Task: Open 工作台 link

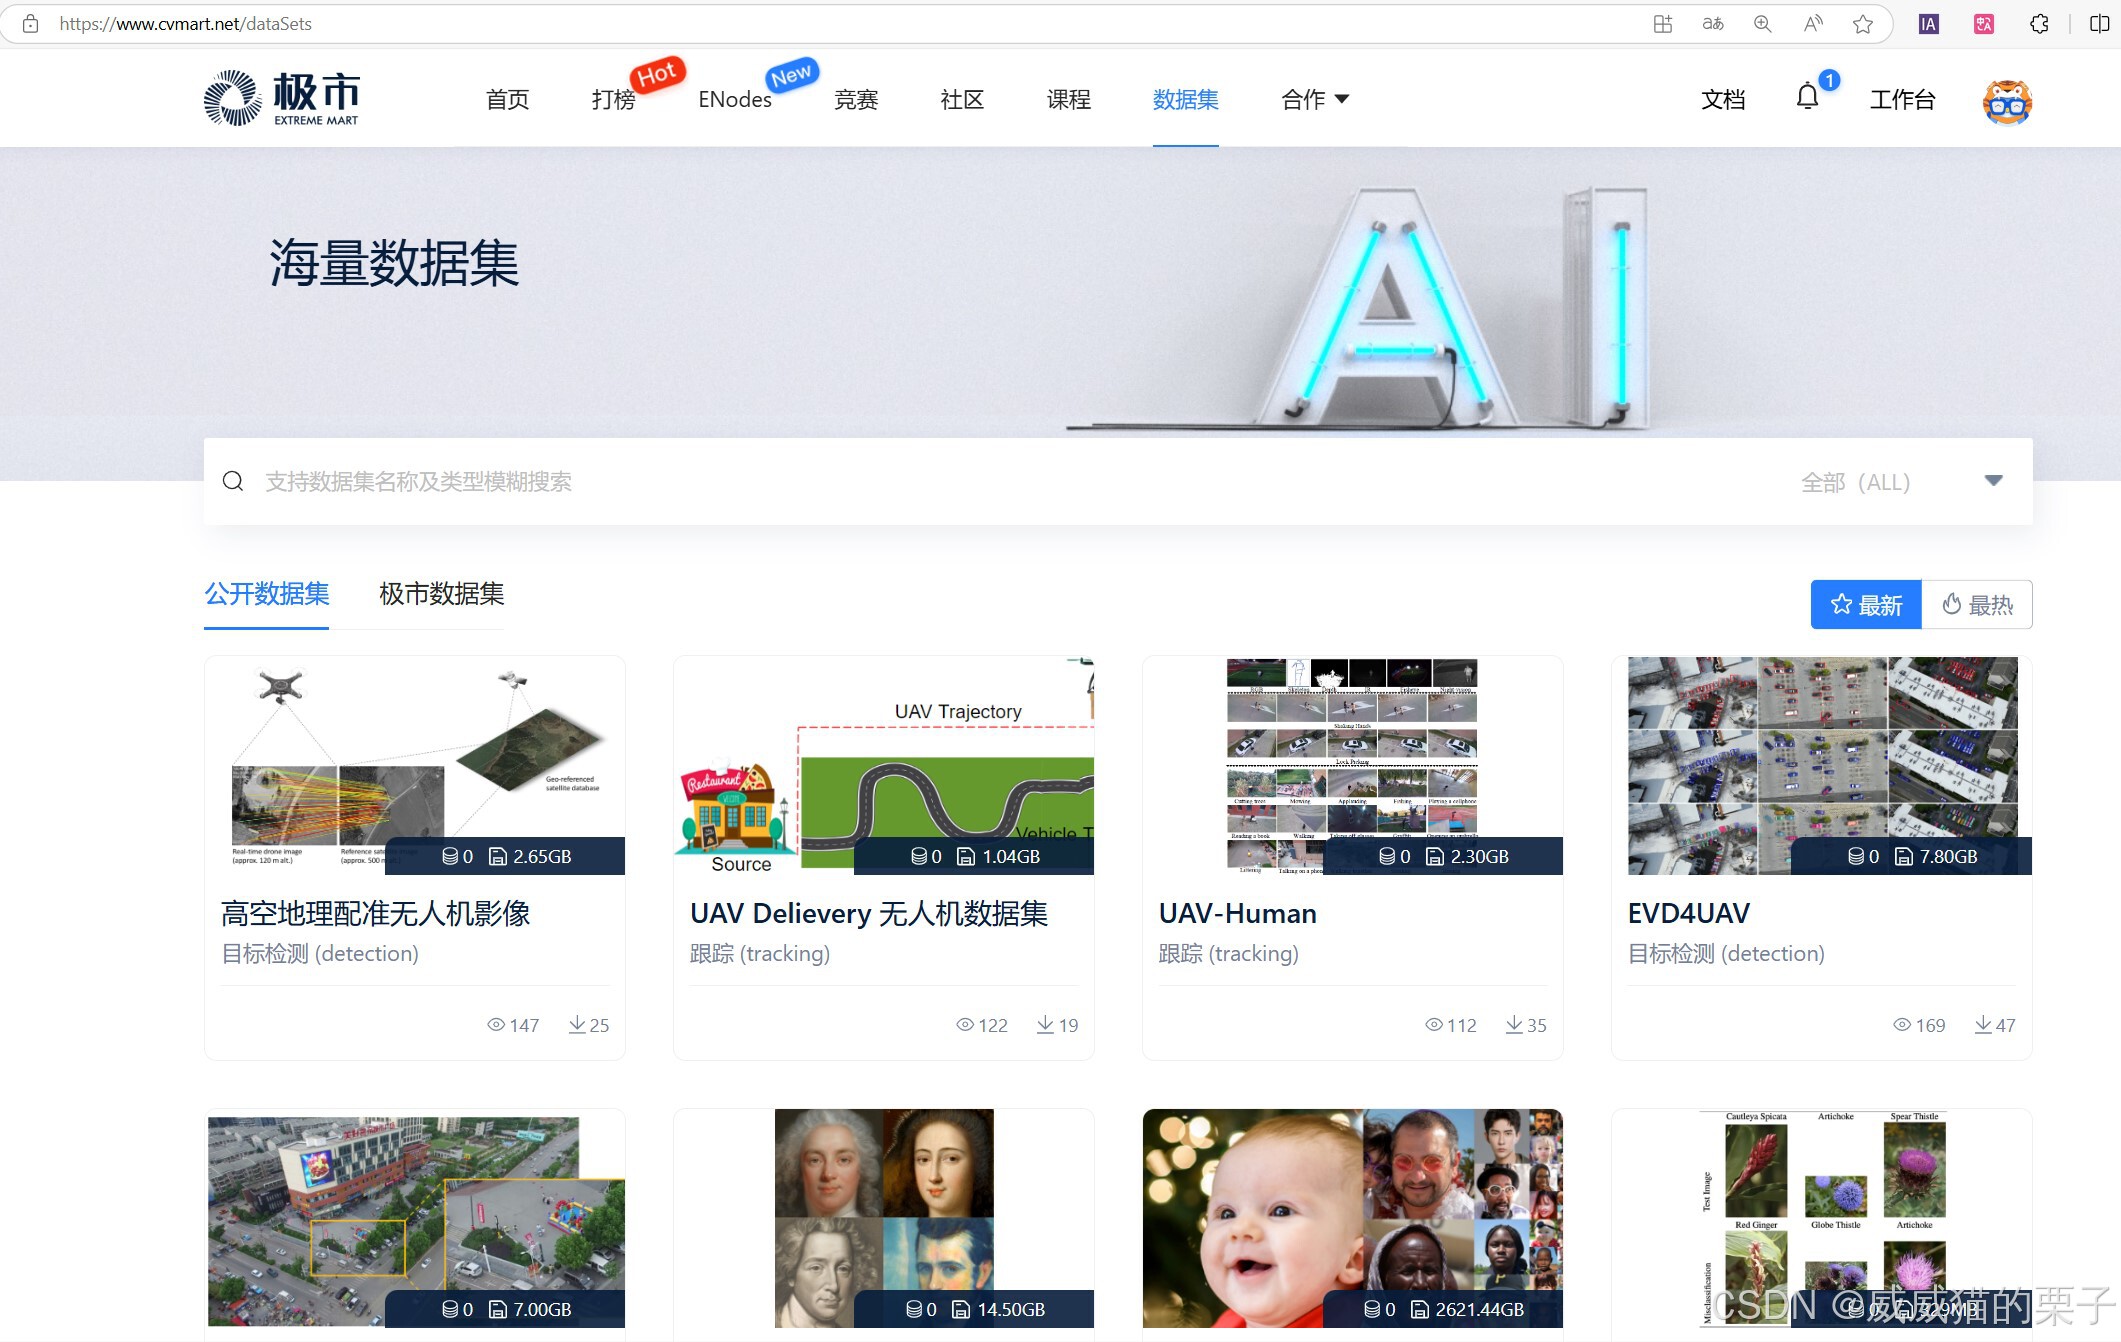Action: [1902, 99]
